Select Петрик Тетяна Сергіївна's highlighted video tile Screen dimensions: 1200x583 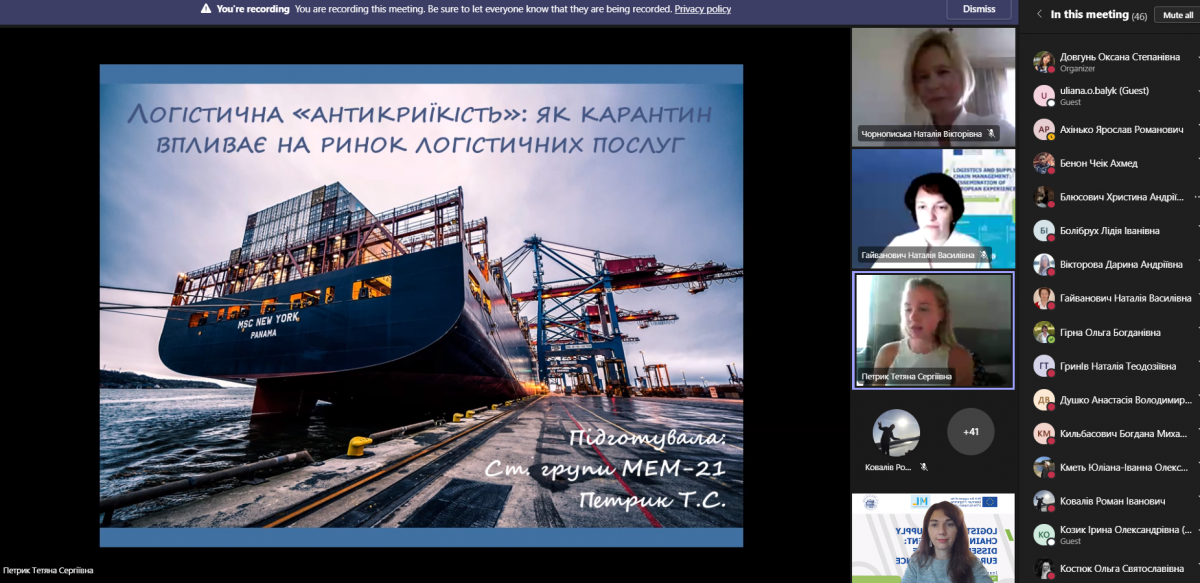click(x=933, y=330)
